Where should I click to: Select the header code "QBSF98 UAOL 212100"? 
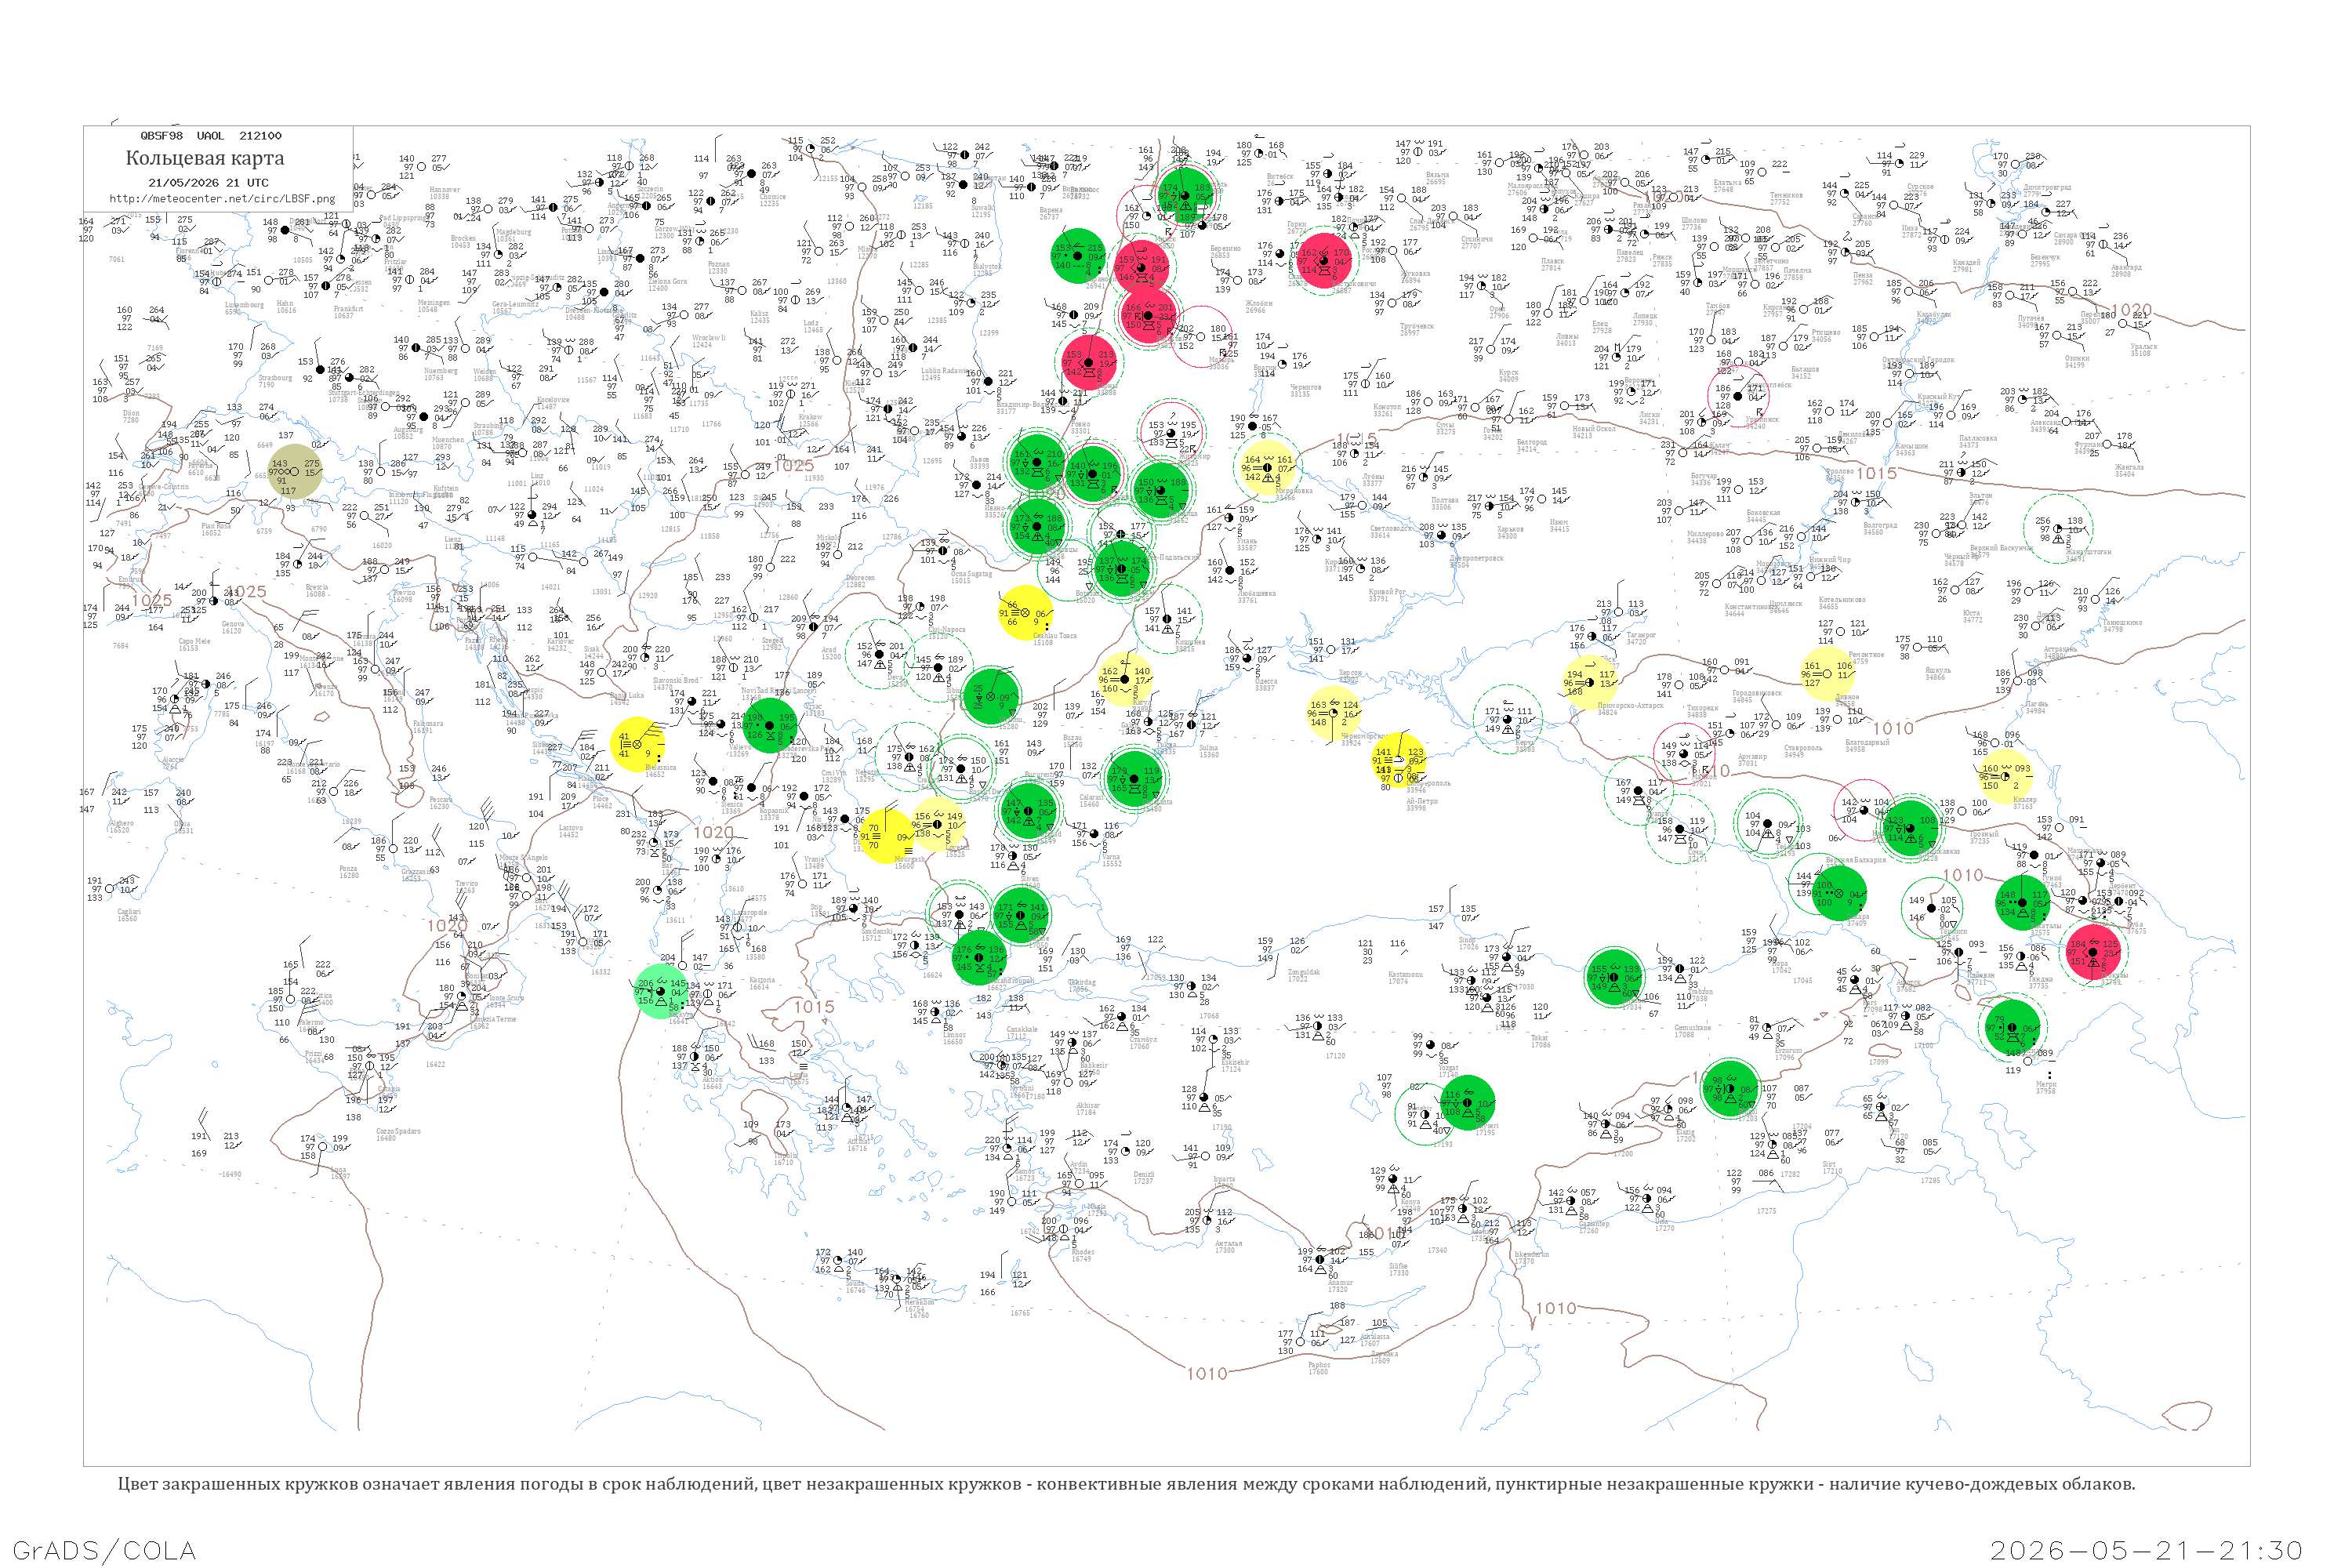[211, 136]
